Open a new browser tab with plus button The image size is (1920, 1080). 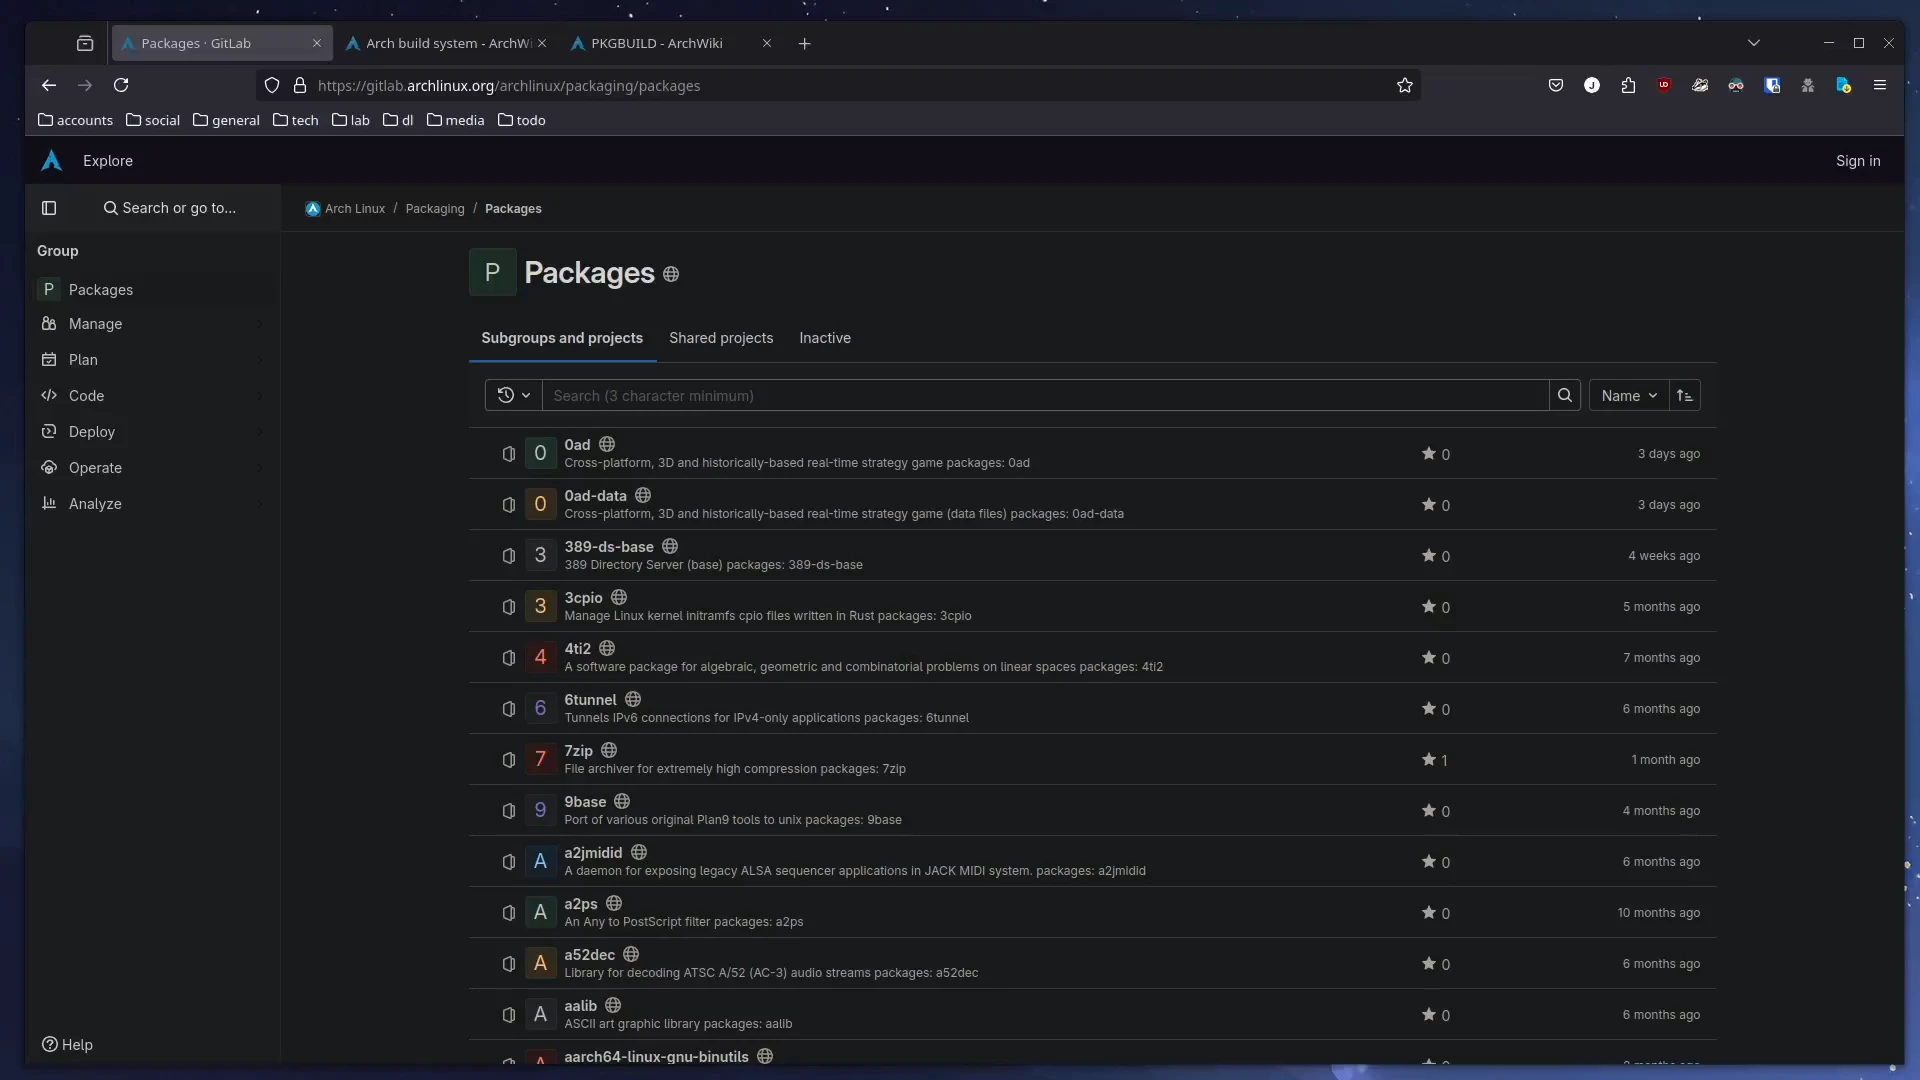pyautogui.click(x=805, y=43)
